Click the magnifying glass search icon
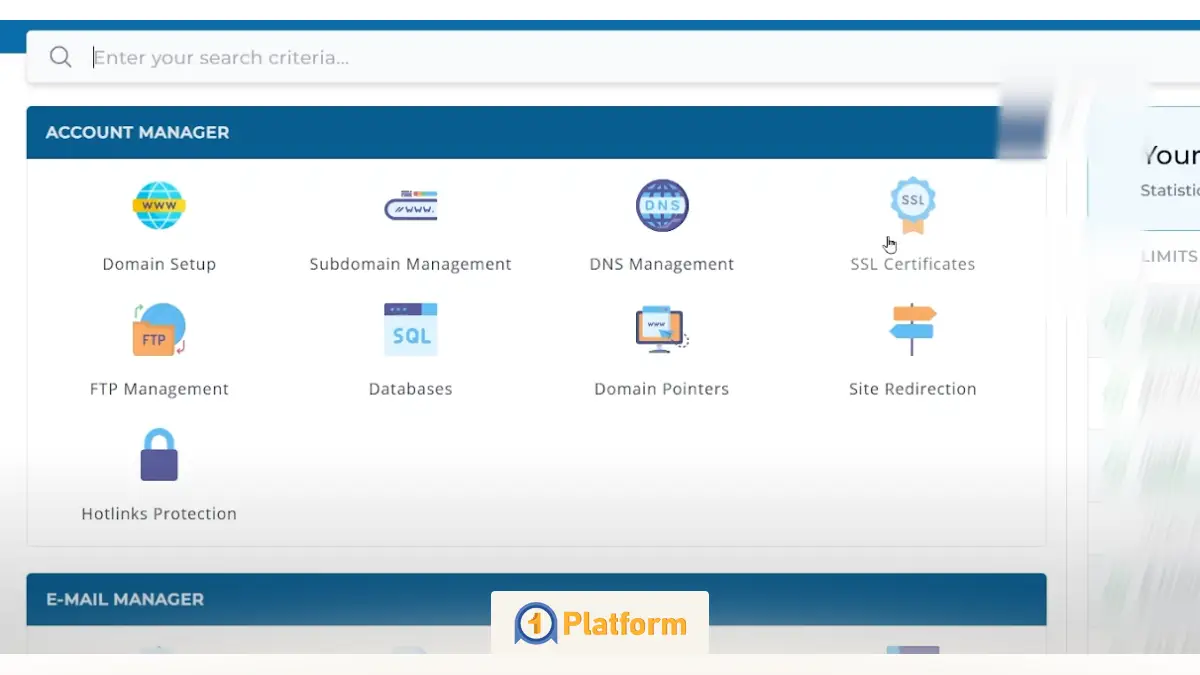The width and height of the screenshot is (1200, 675). coord(60,56)
